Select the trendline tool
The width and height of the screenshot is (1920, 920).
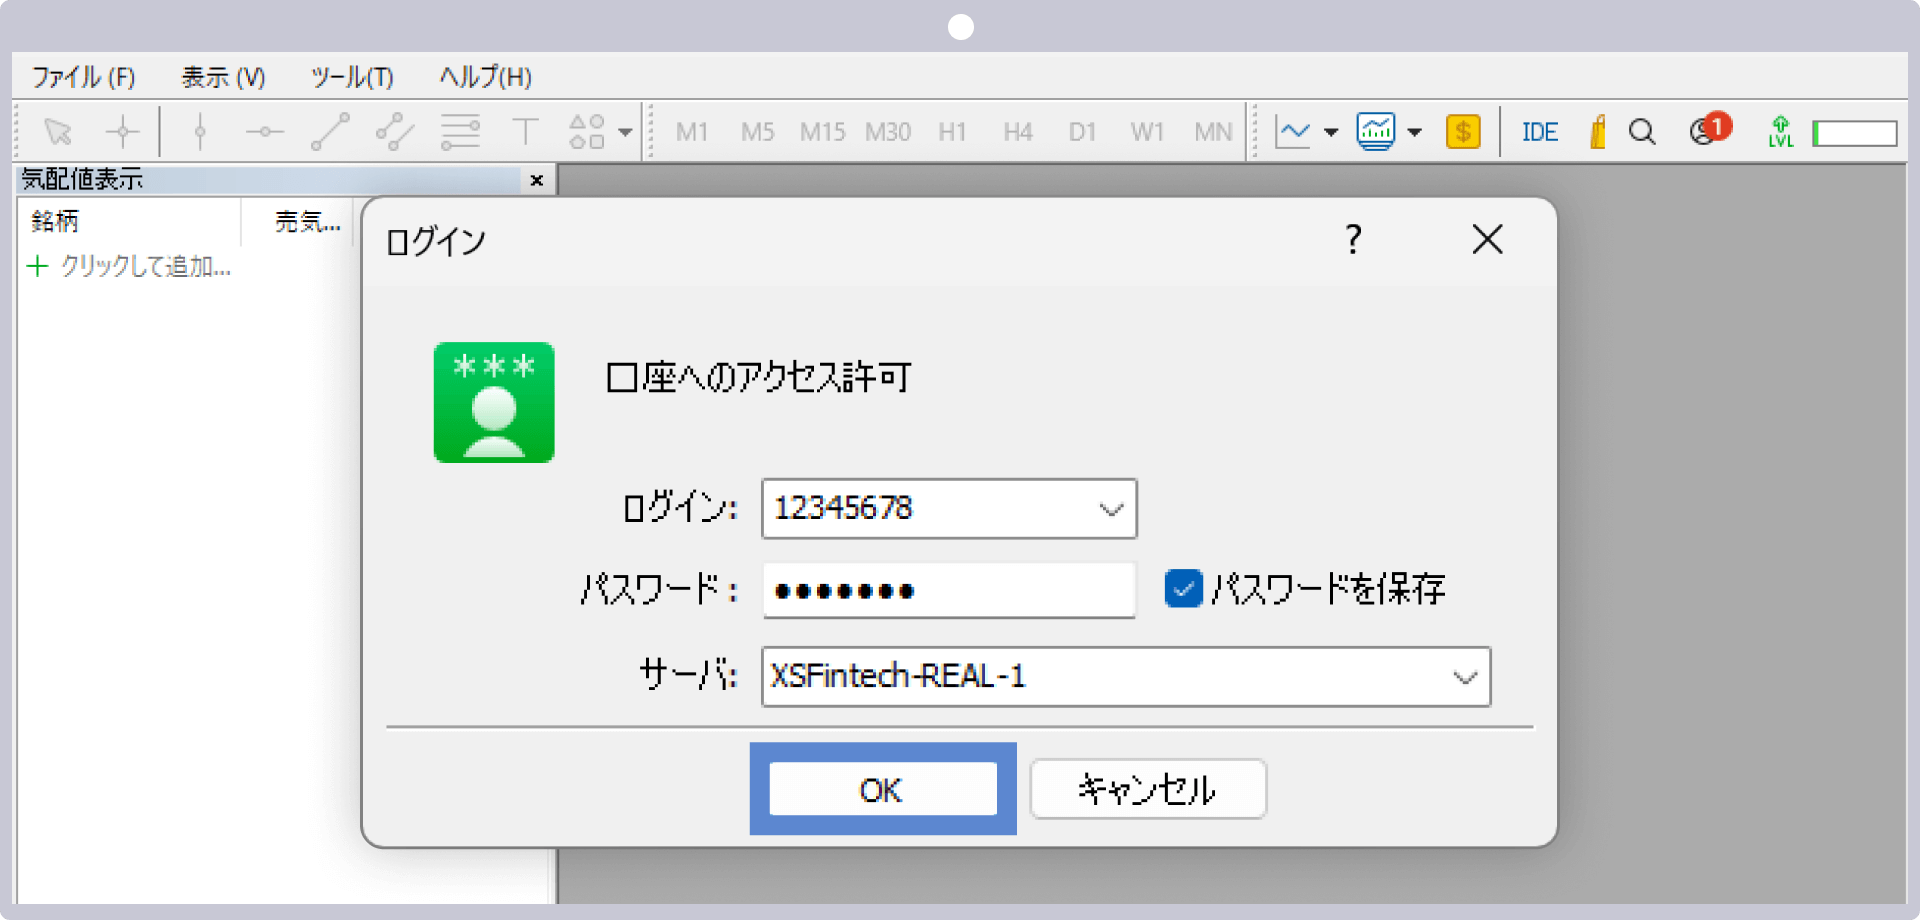[x=330, y=131]
